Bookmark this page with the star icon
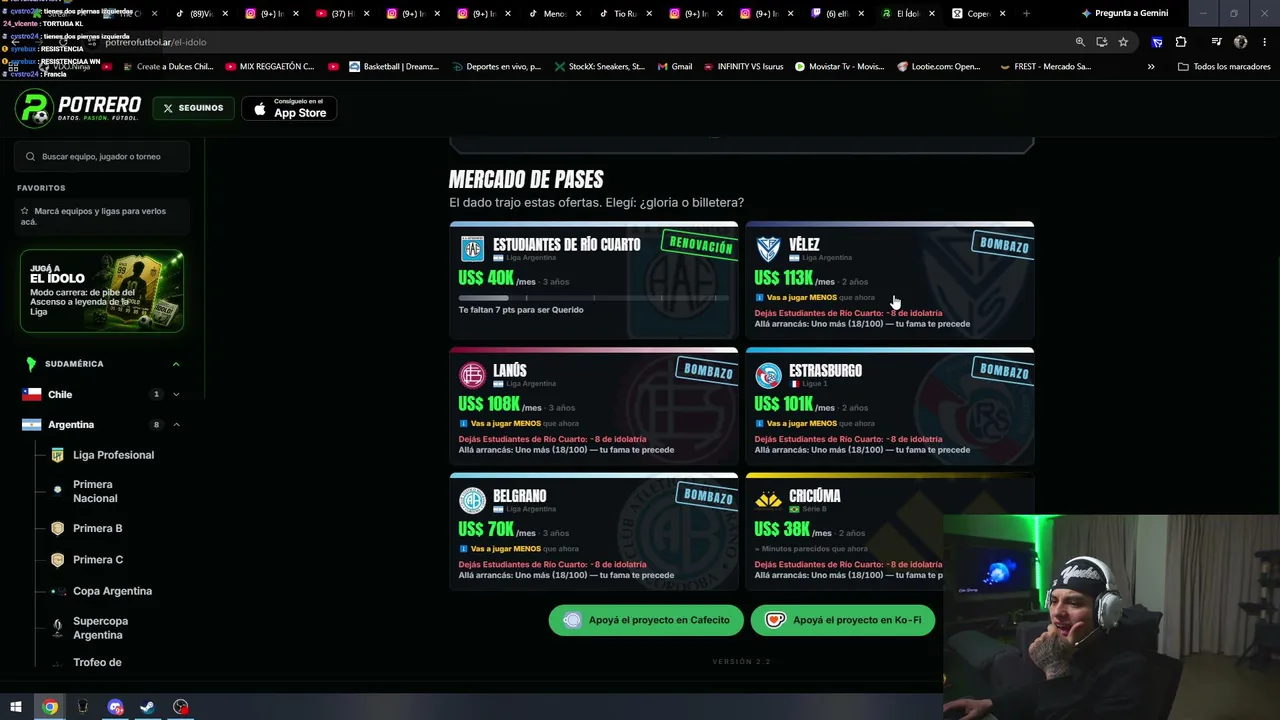 pyautogui.click(x=1123, y=42)
